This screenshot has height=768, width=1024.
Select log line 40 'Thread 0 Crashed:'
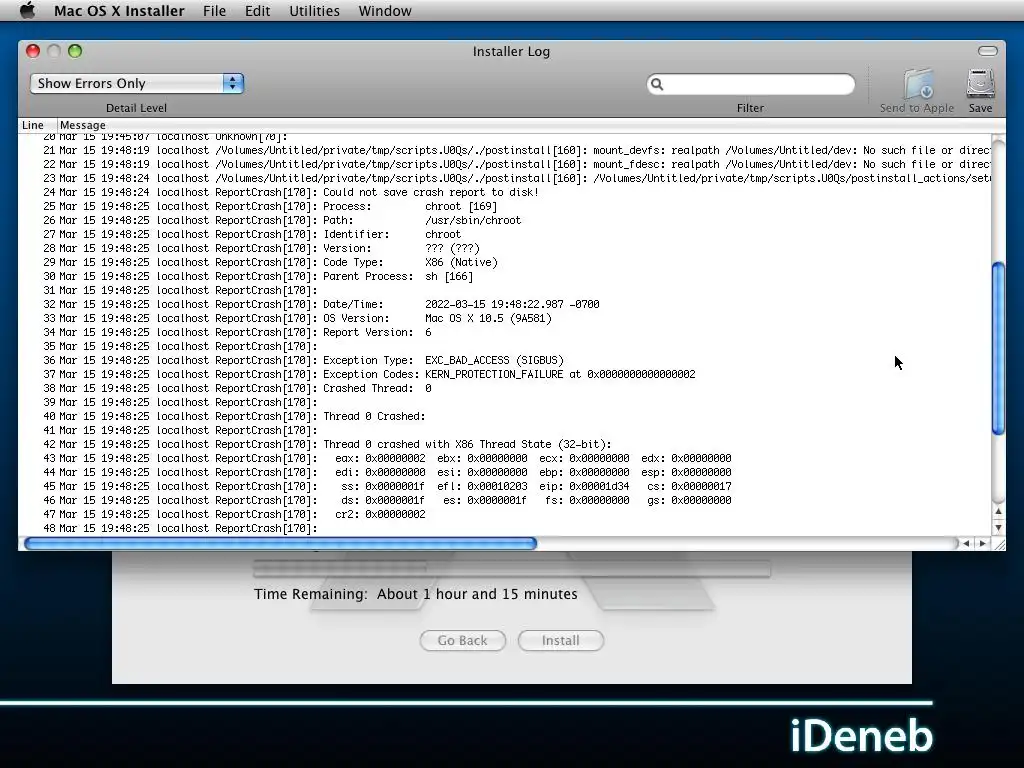(x=505, y=417)
